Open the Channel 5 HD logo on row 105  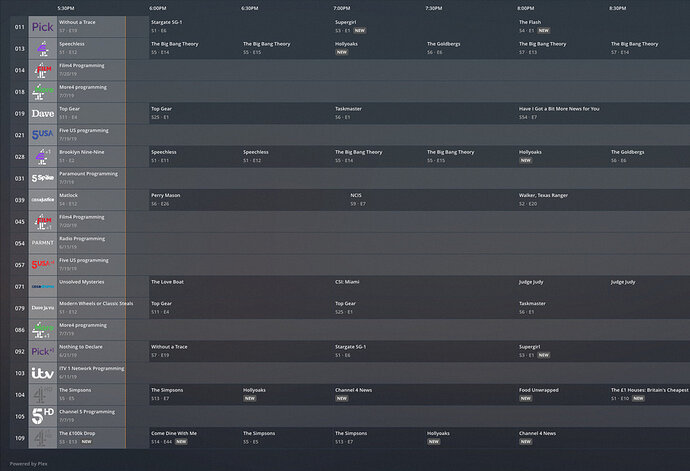[43, 416]
